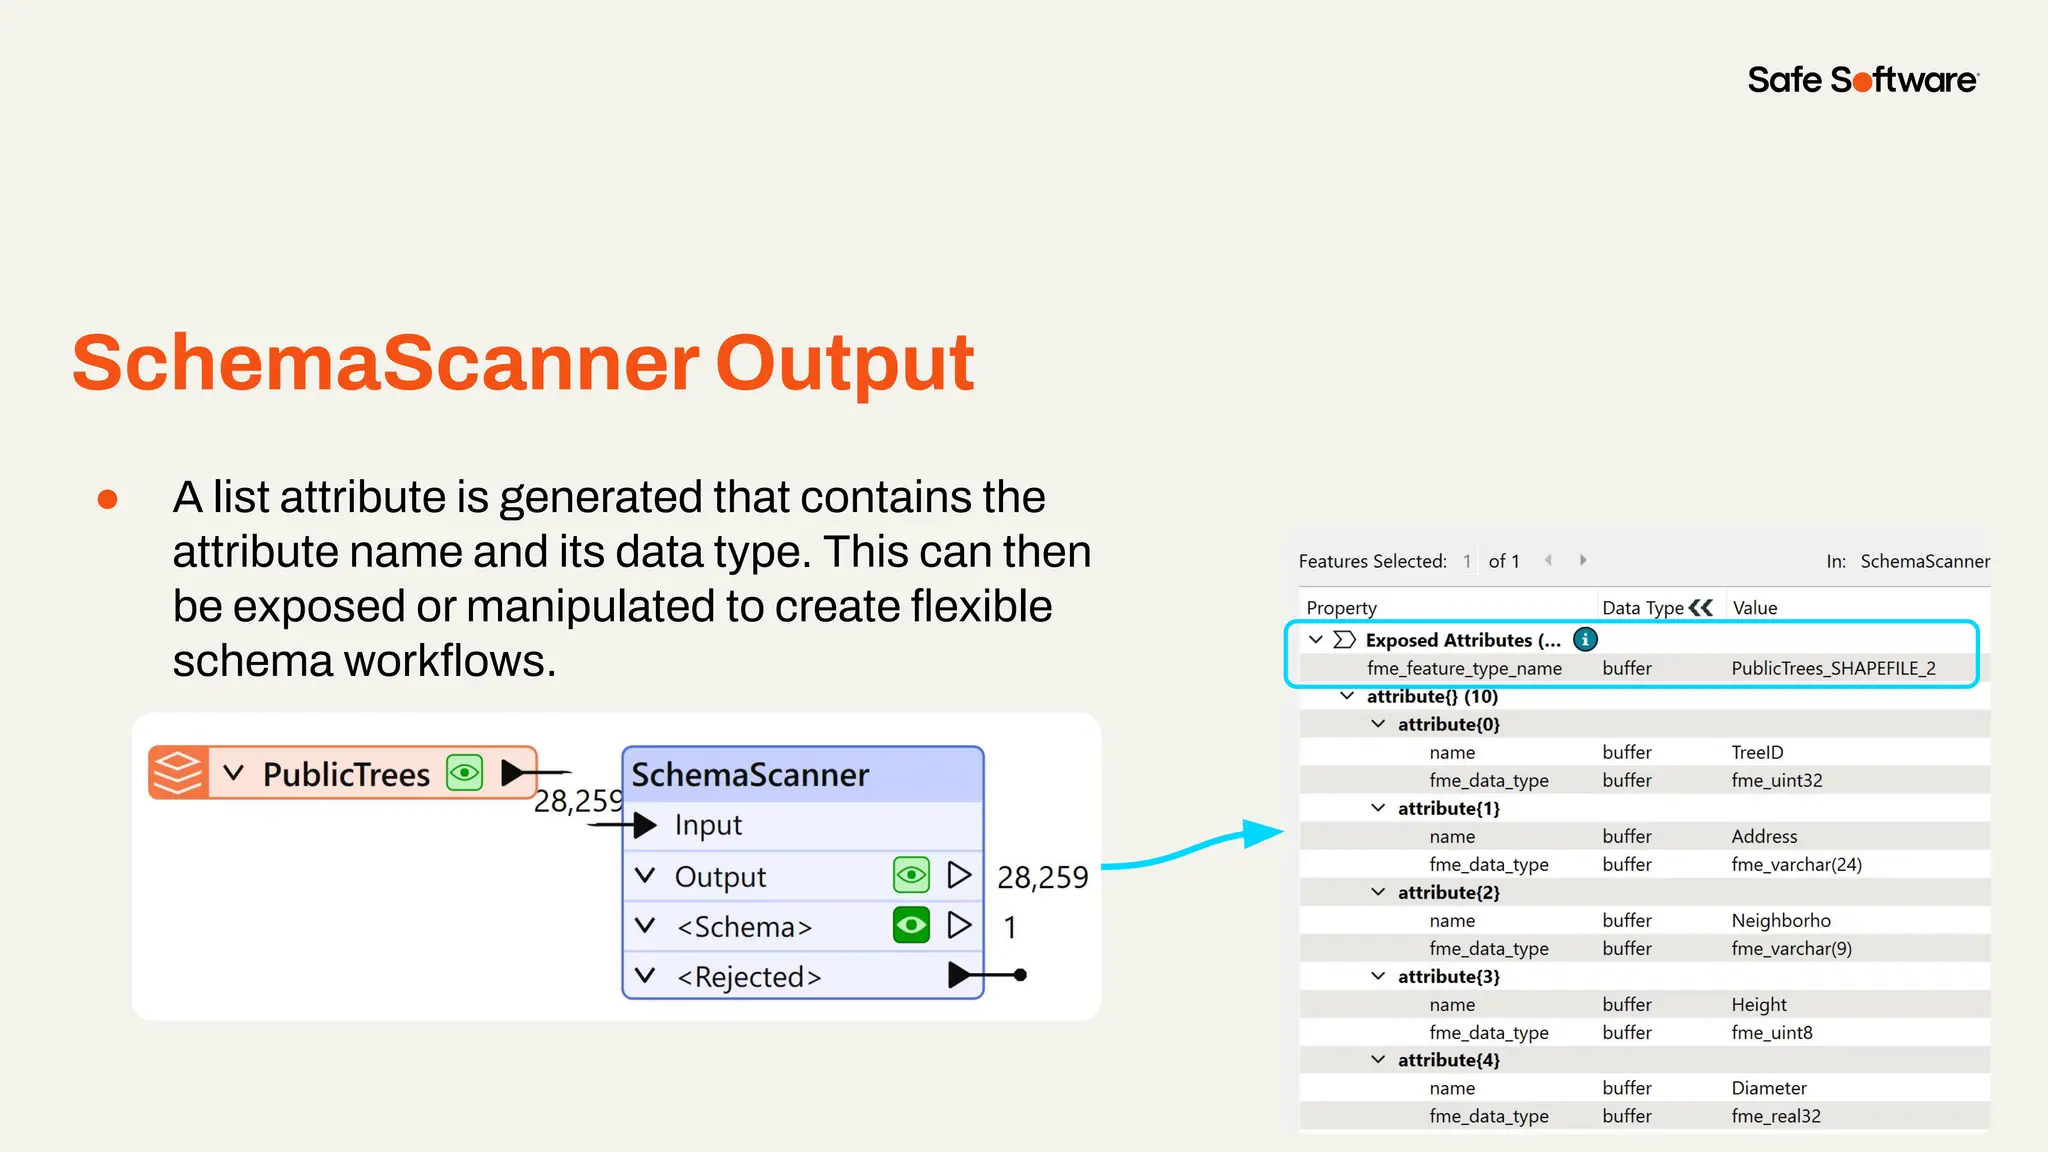Click the Features Selected count field

(x=1467, y=561)
